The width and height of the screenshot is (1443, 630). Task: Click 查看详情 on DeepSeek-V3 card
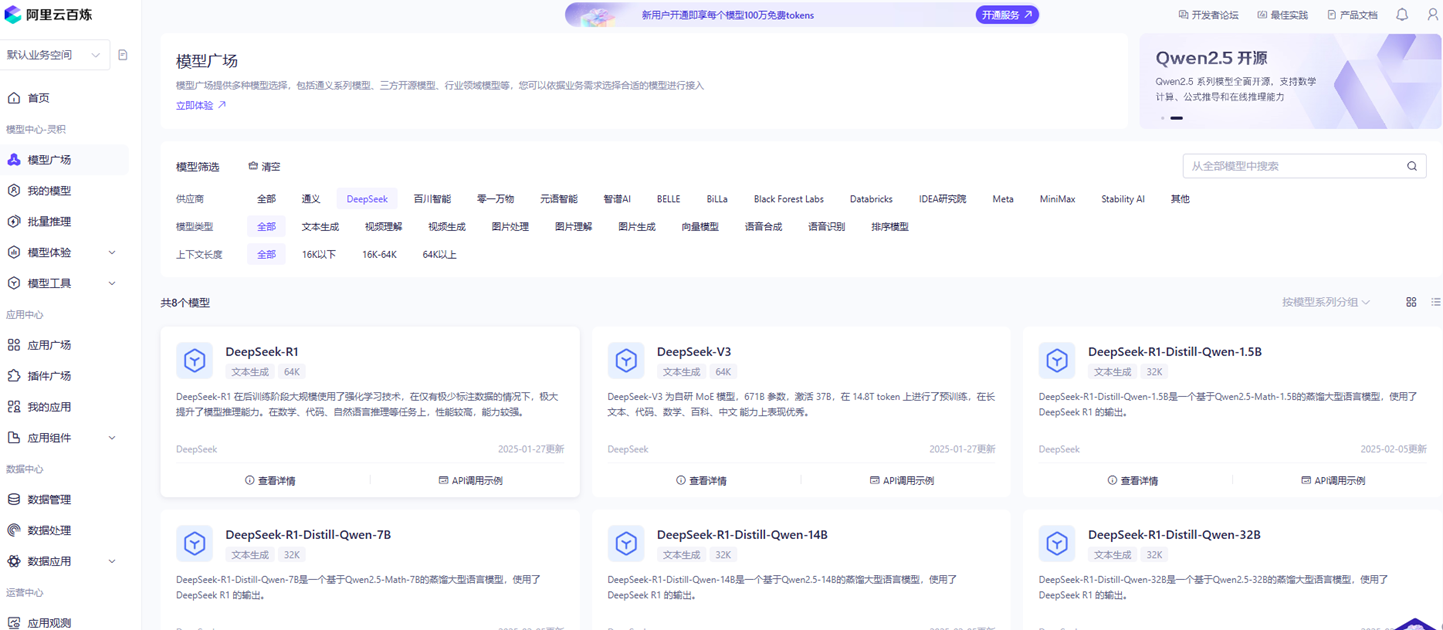point(701,481)
